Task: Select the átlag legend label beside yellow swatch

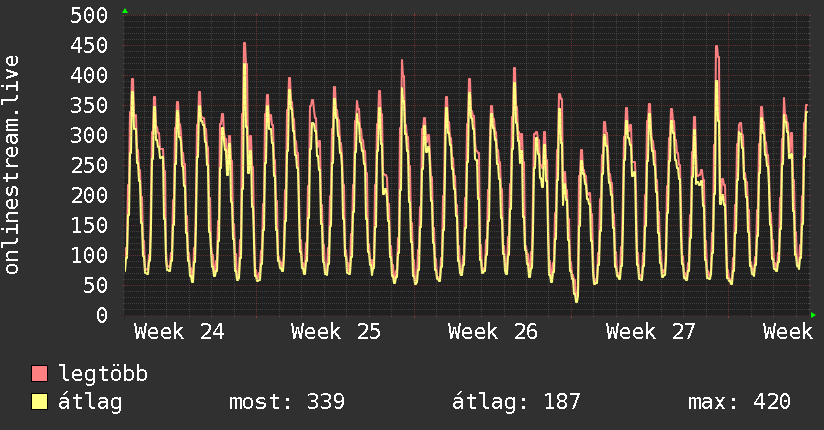Action: coord(90,402)
